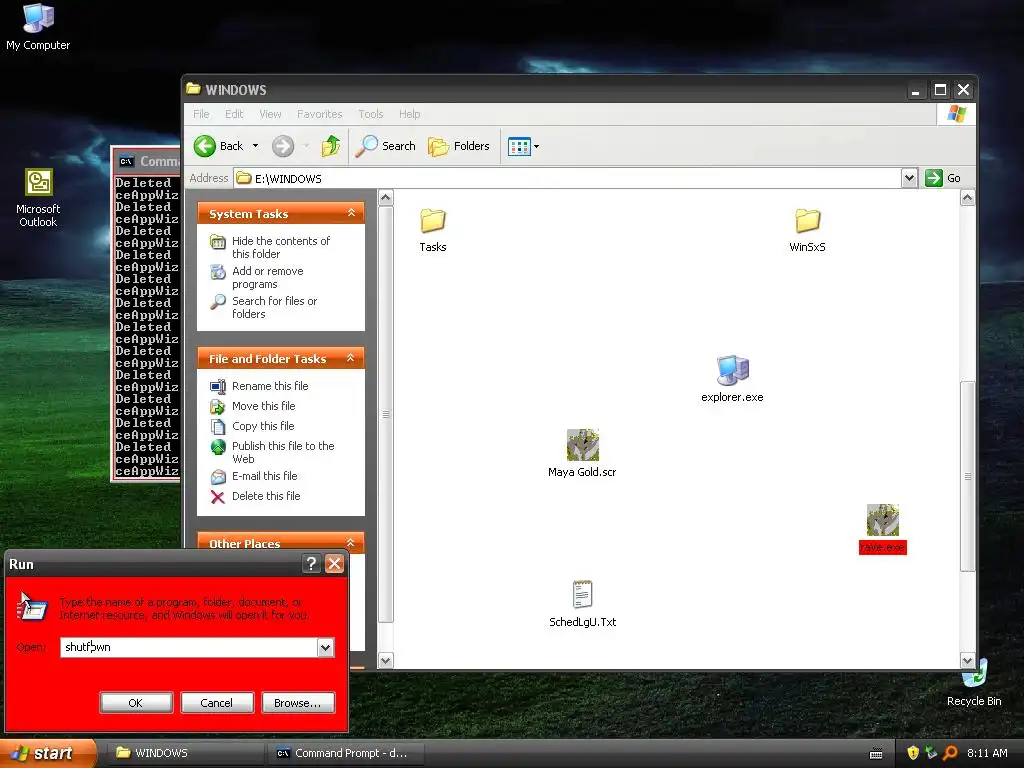
Task: Click the Windows flag logo in explorer
Action: pos(957,114)
